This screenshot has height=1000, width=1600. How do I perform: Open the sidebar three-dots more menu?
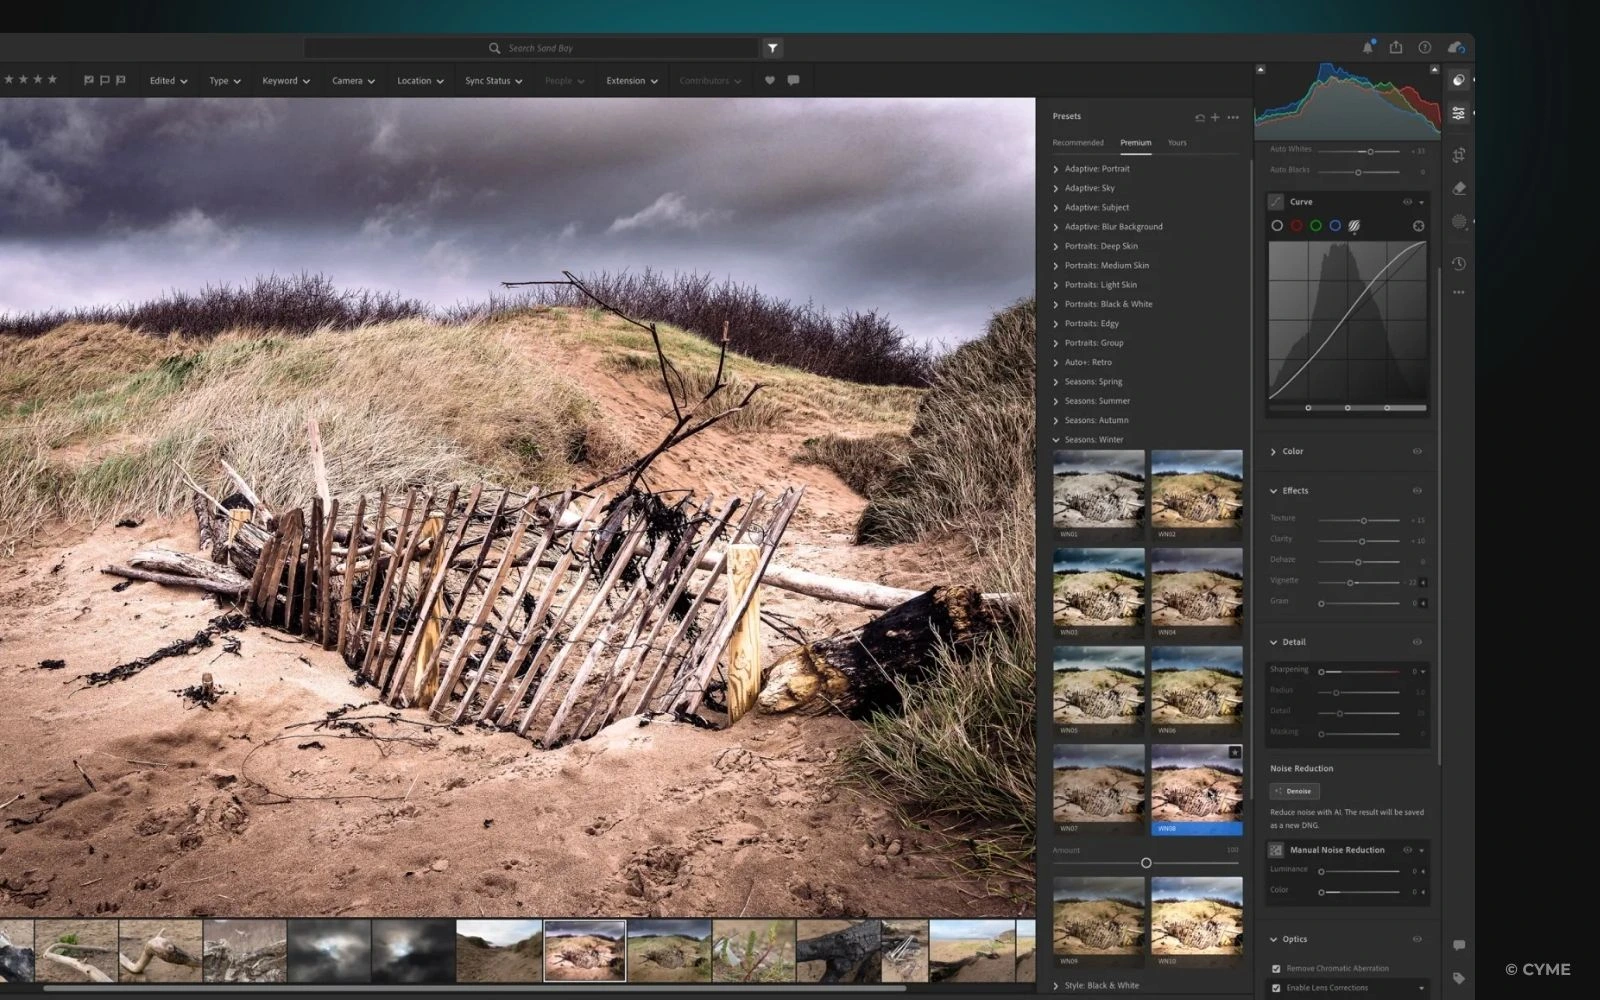pos(1459,293)
